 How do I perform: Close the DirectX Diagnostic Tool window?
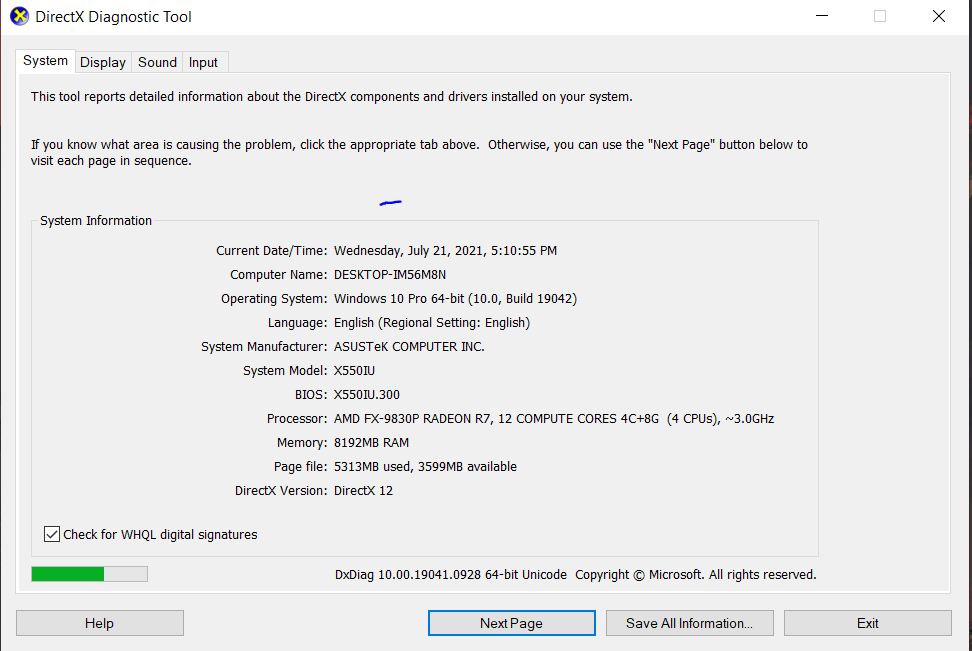tap(939, 16)
